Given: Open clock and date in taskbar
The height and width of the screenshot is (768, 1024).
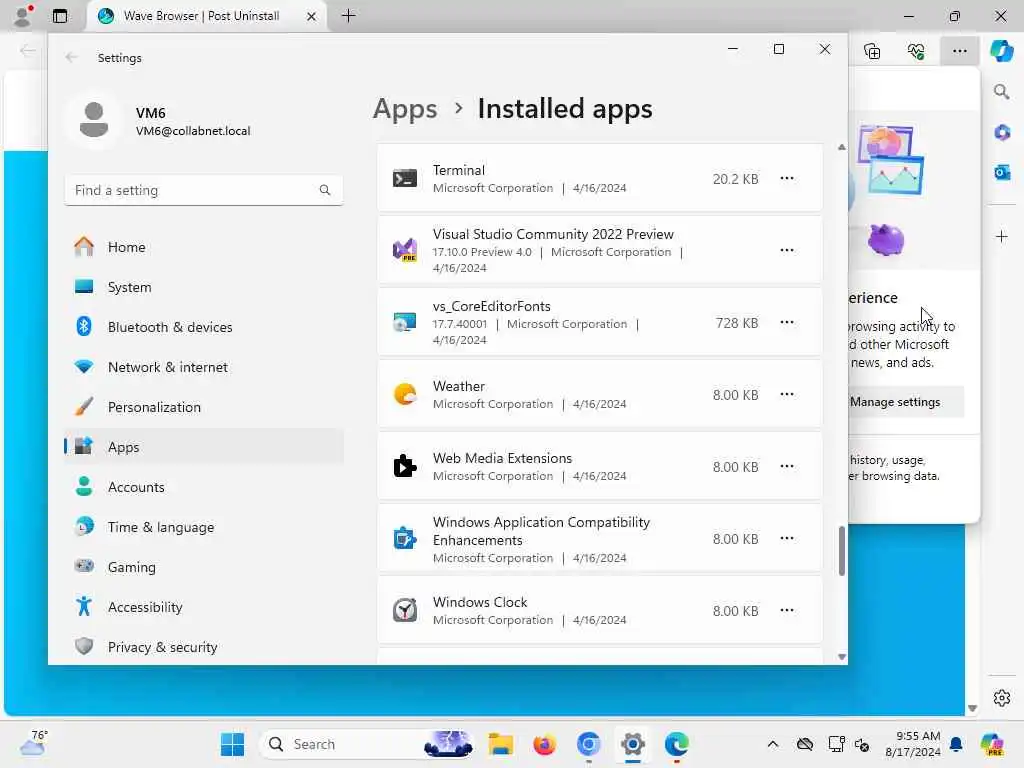Looking at the screenshot, I should 913,744.
